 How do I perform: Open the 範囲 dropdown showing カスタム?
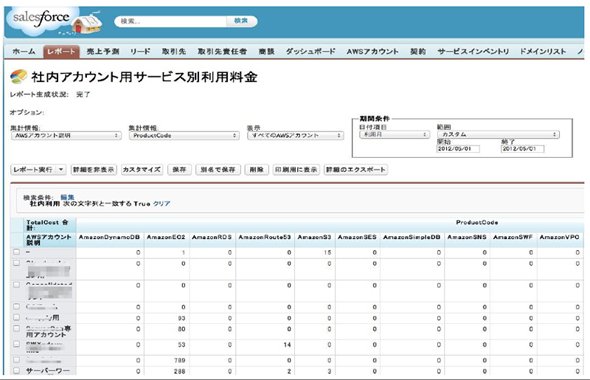point(498,134)
